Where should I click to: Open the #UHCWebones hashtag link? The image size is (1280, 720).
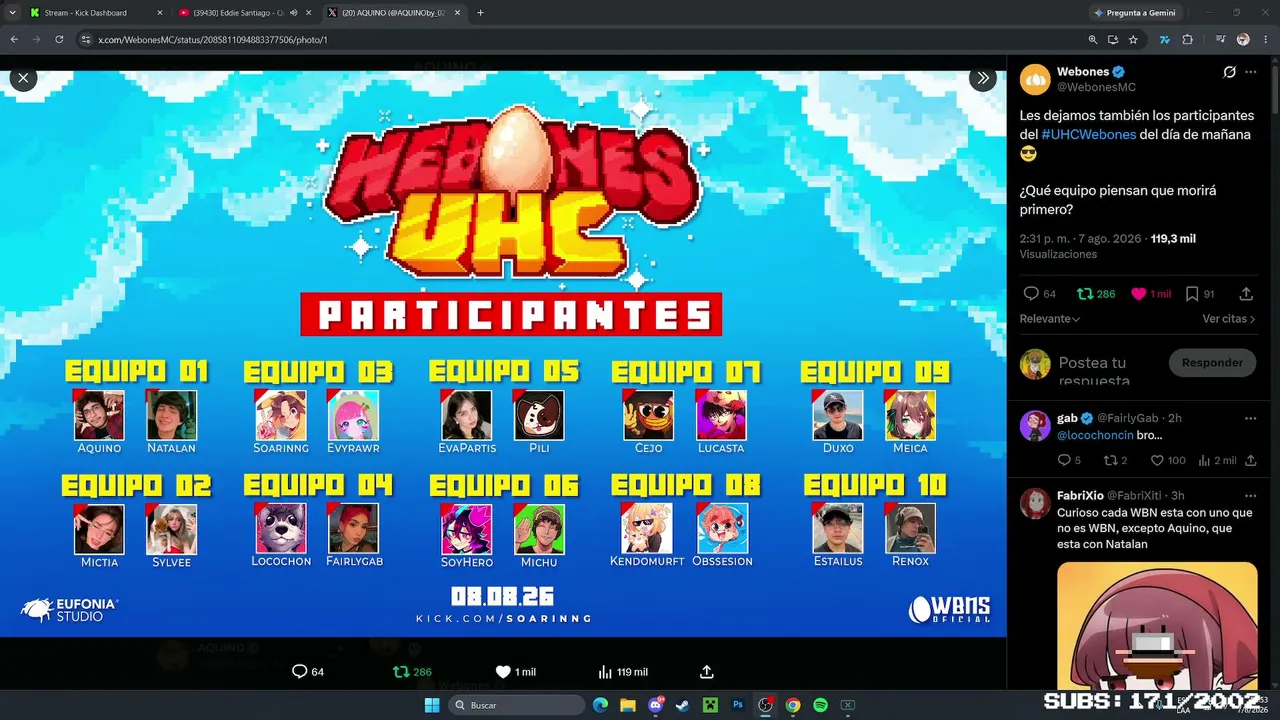(x=1089, y=134)
